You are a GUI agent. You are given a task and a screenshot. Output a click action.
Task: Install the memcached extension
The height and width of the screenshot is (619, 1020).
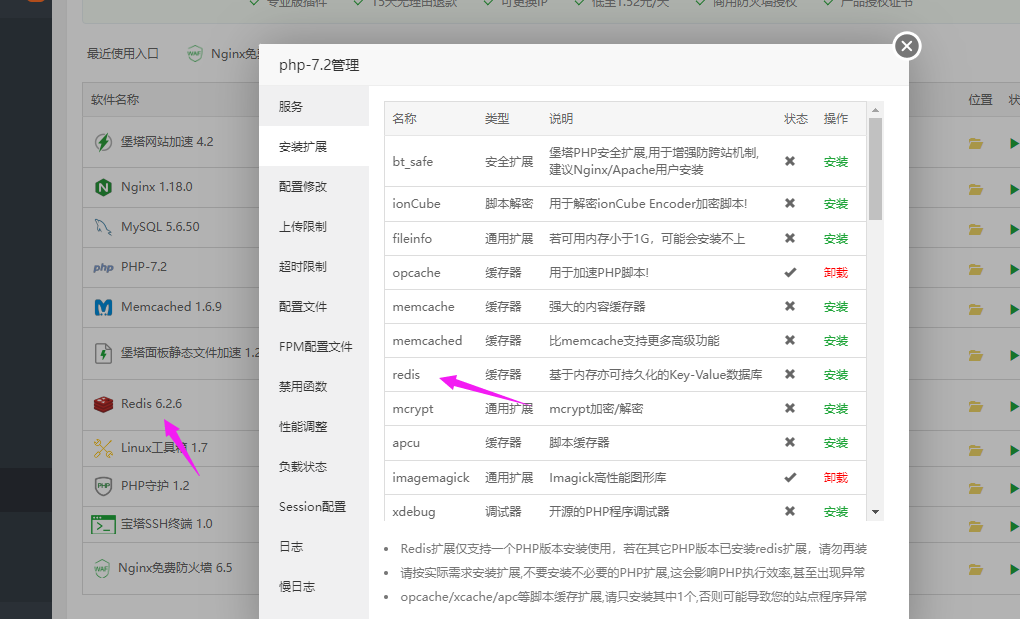(x=835, y=341)
